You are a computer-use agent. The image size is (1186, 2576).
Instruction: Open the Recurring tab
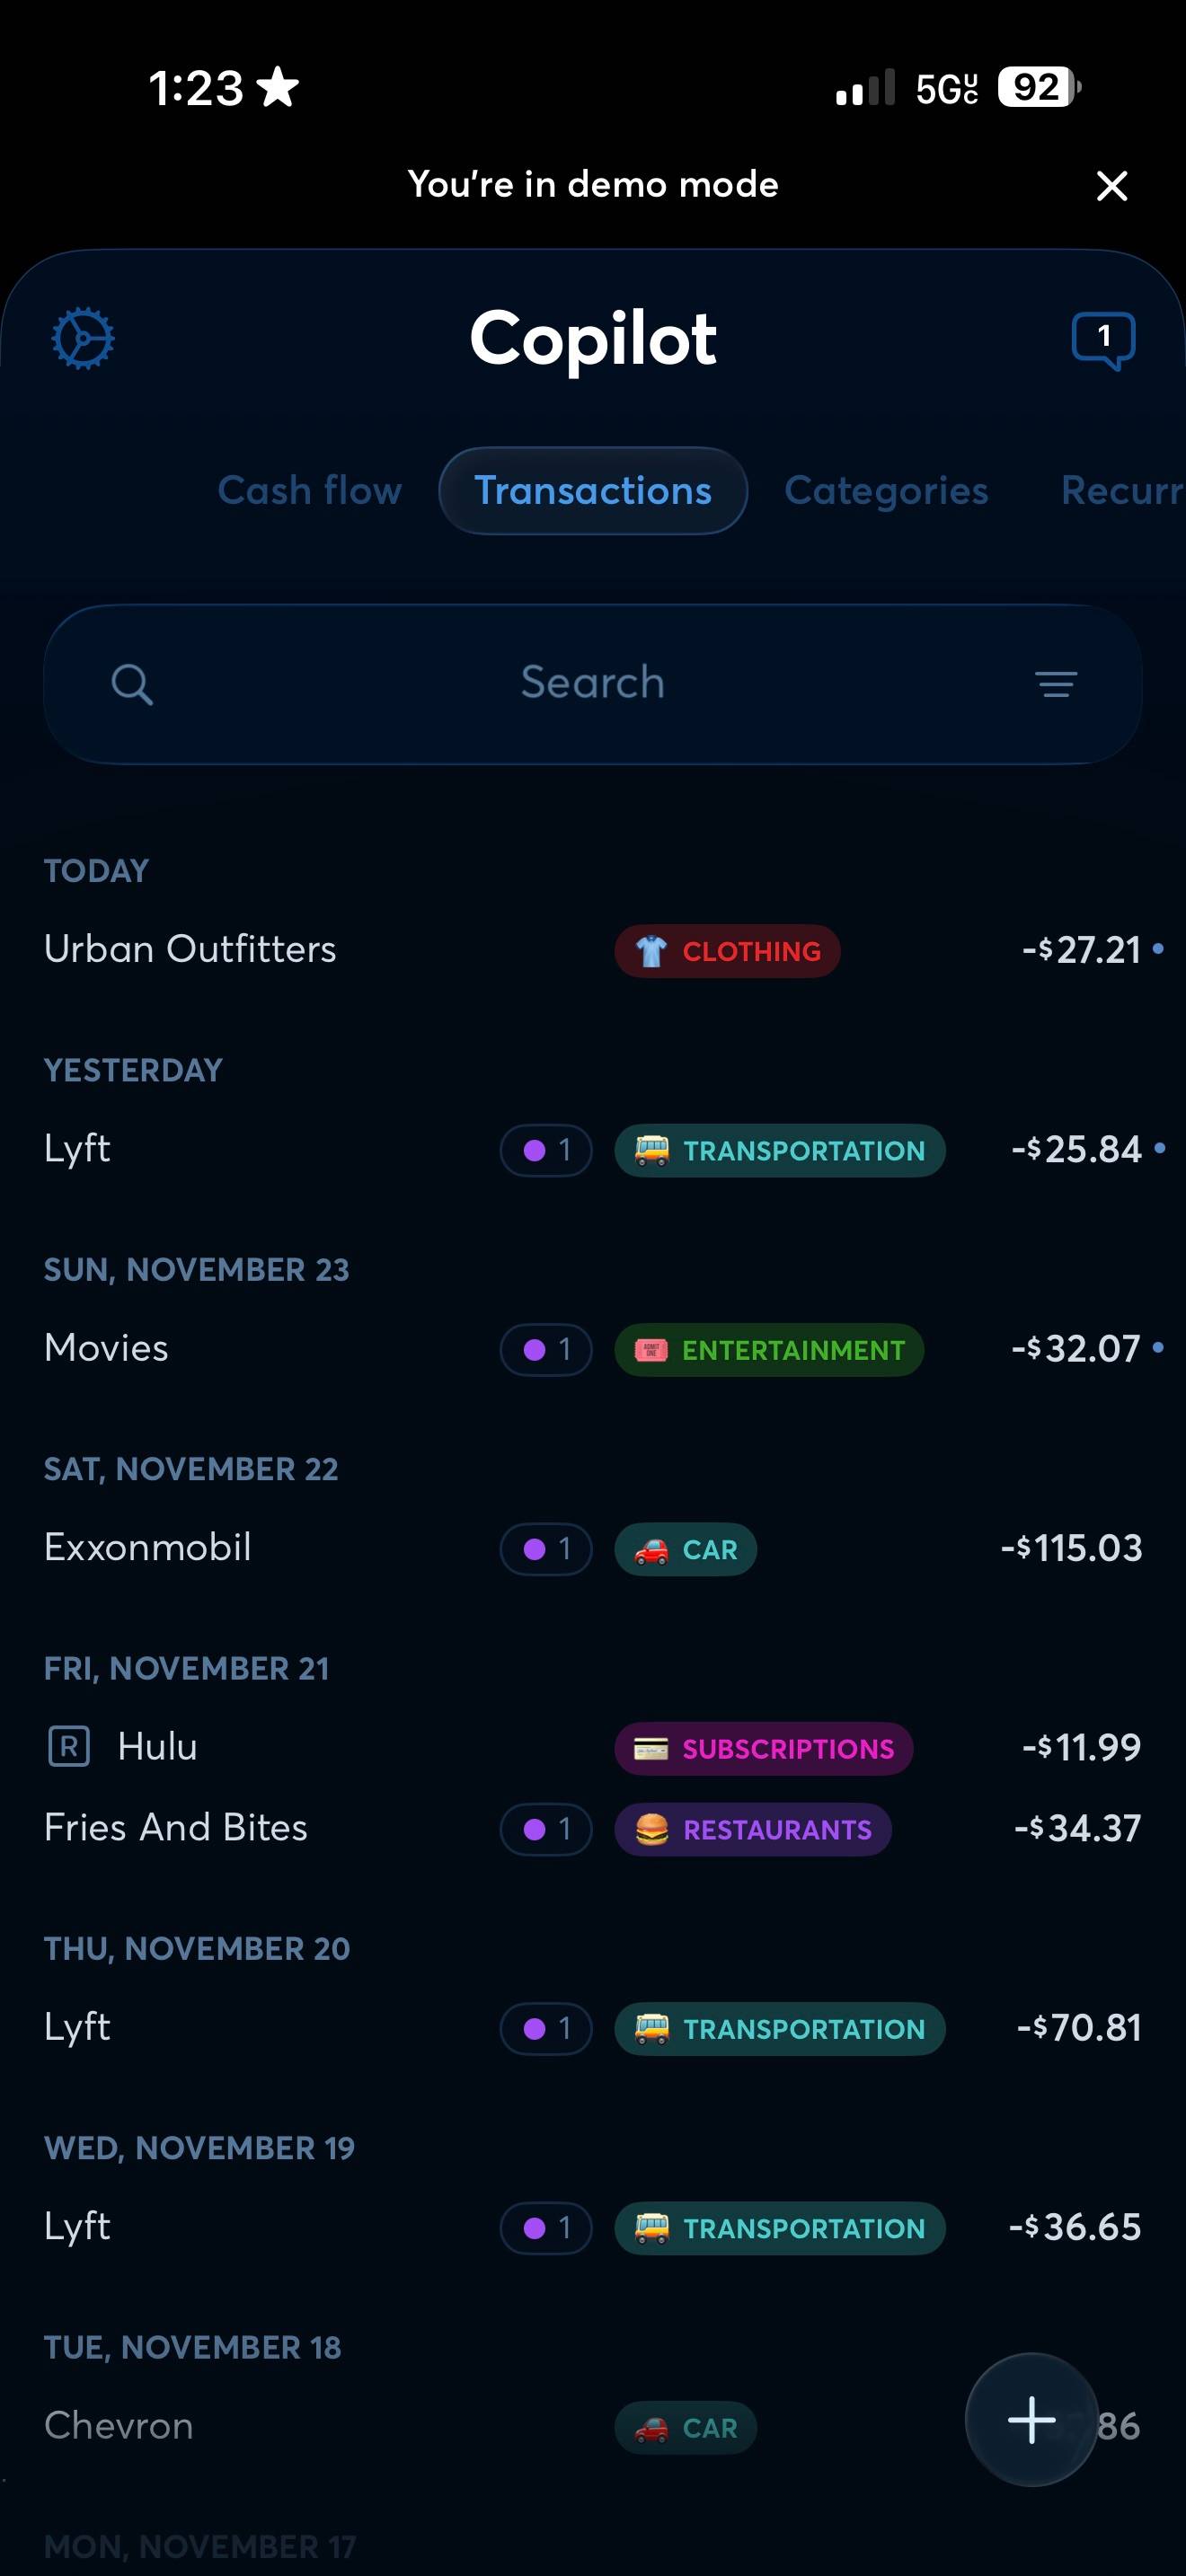point(1122,491)
